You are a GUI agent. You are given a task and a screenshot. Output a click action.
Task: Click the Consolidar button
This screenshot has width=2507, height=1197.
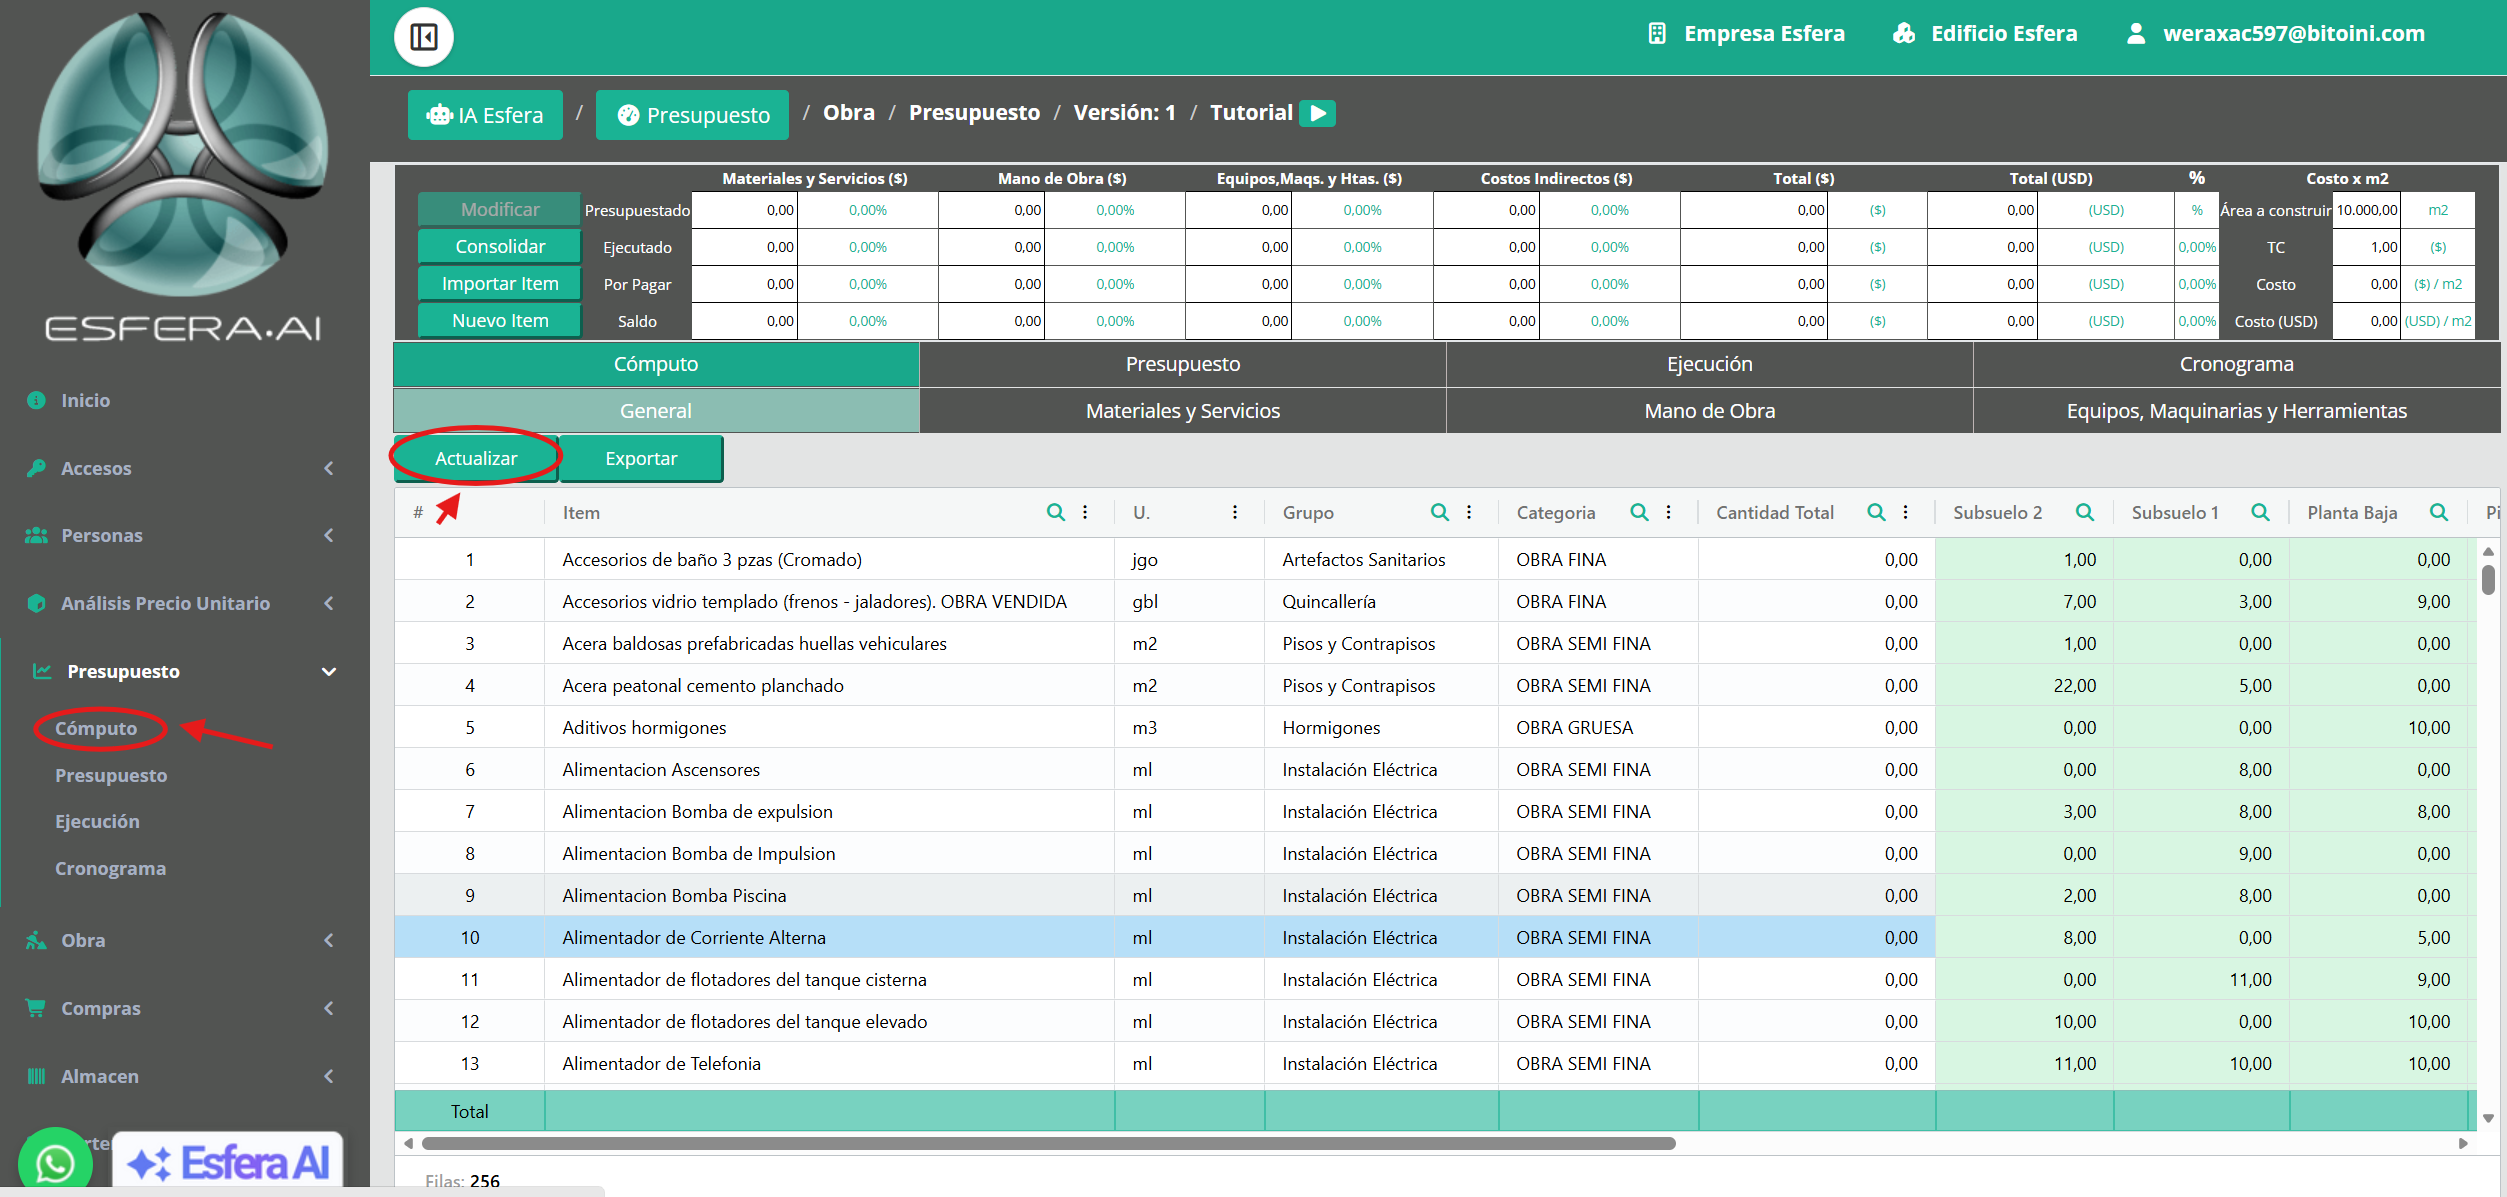coord(500,247)
